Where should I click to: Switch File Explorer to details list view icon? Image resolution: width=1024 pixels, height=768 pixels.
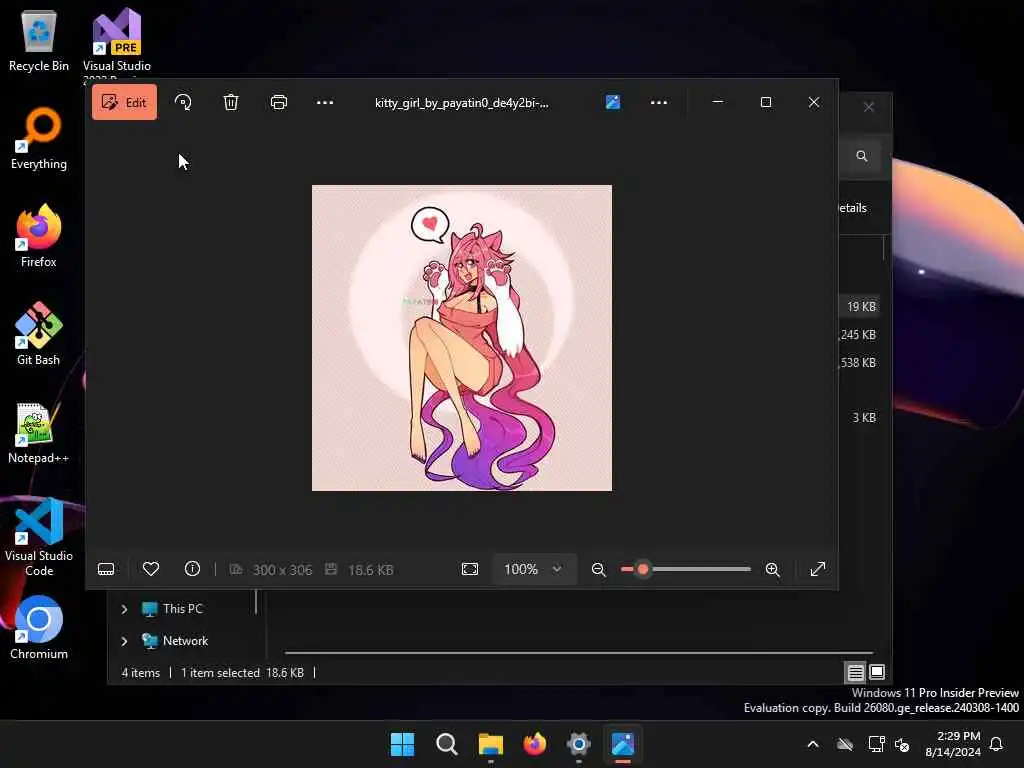pyautogui.click(x=856, y=672)
